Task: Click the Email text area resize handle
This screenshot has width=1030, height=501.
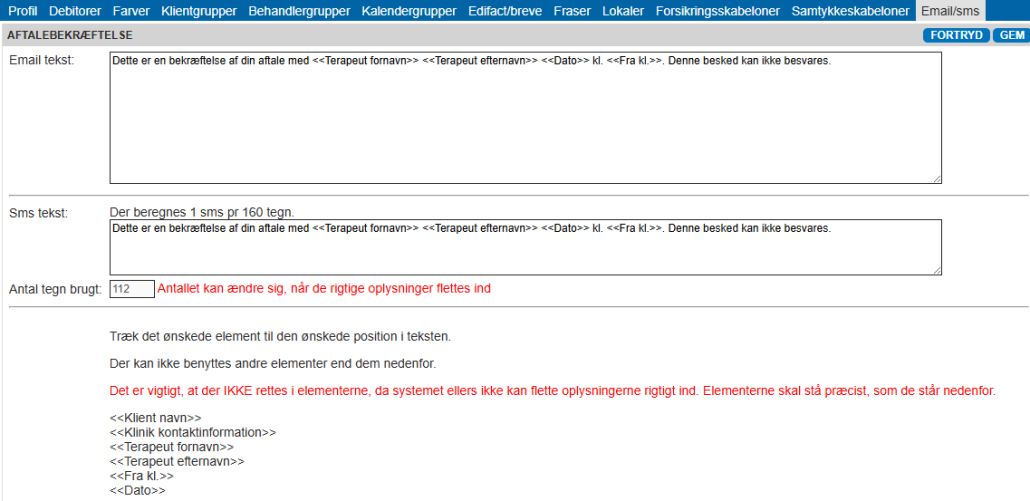Action: (x=936, y=179)
